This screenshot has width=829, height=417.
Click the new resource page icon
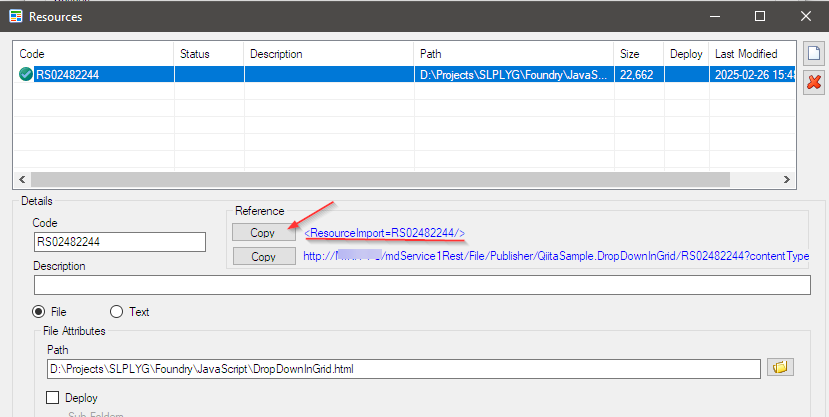click(814, 53)
